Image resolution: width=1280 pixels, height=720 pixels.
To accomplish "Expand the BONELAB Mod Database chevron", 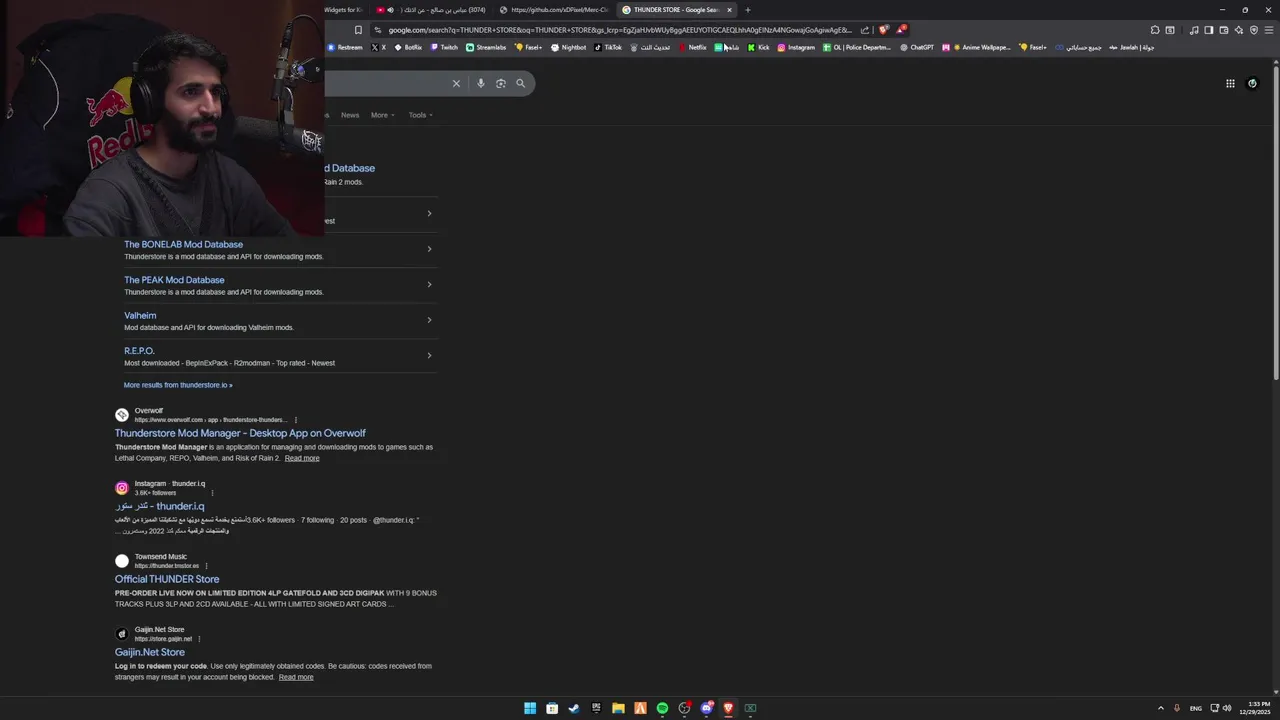I will [x=429, y=249].
